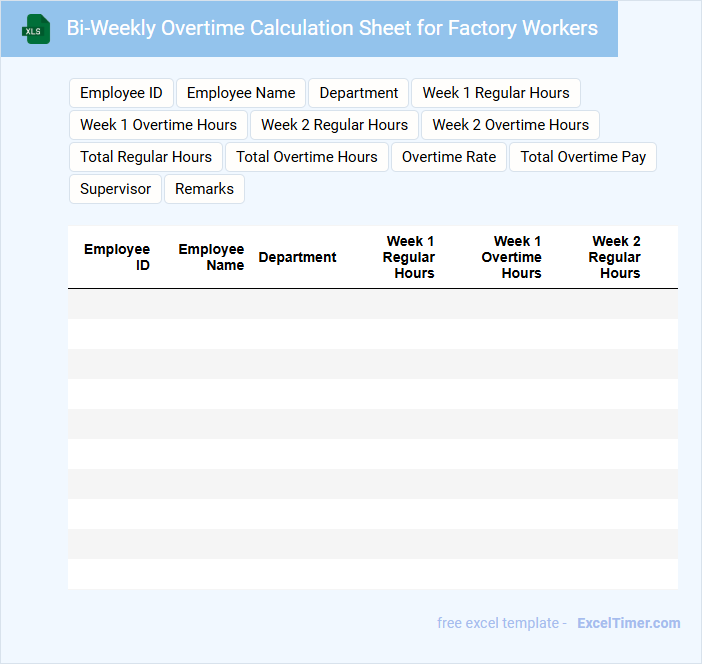Select the Supervisor tag

click(116, 189)
